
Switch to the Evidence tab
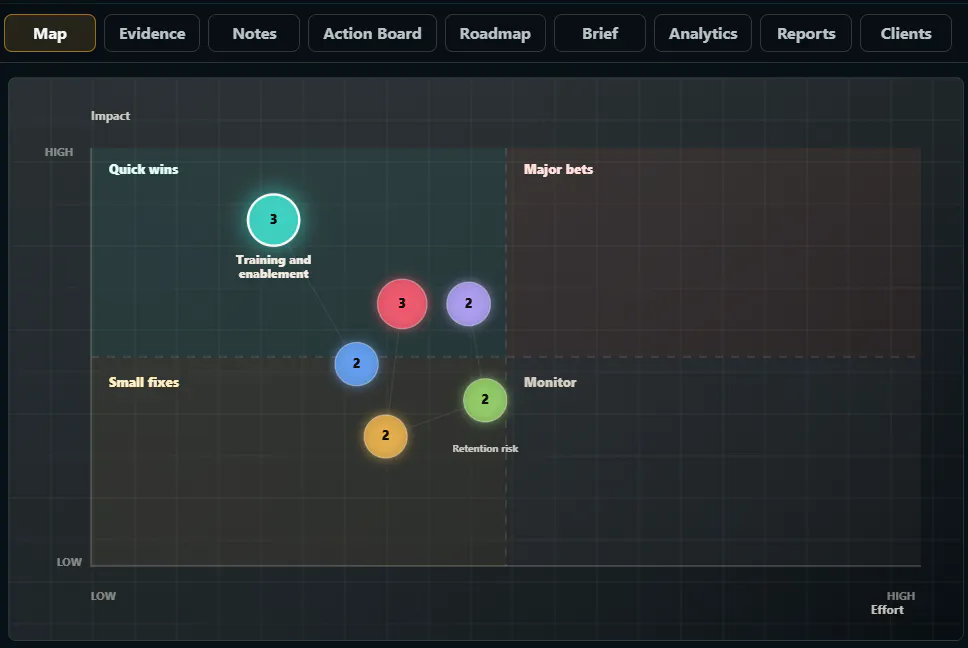tap(152, 33)
